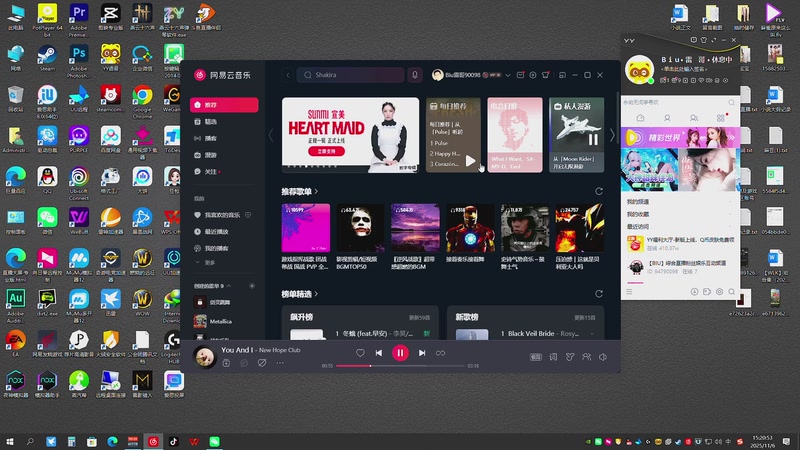Switch NetEase Music to mini mode
The height and width of the screenshot is (450, 800).
tap(562, 75)
